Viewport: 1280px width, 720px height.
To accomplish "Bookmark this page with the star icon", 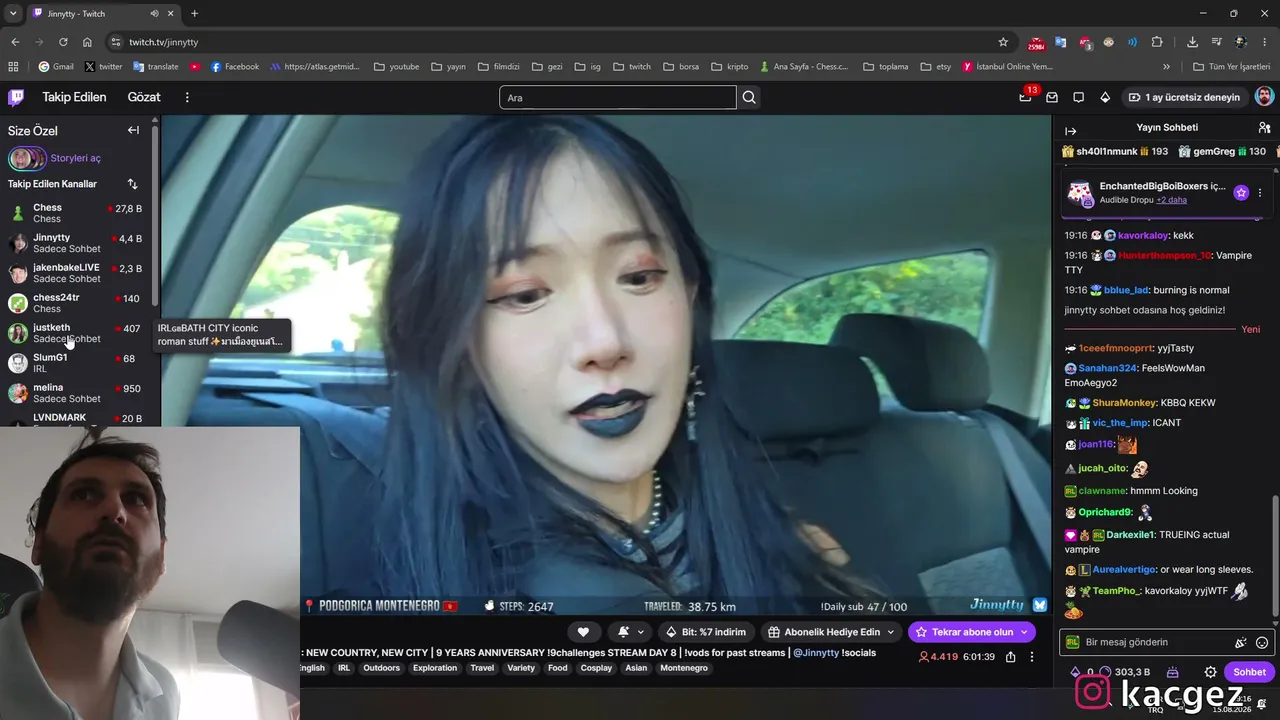I will click(1003, 42).
